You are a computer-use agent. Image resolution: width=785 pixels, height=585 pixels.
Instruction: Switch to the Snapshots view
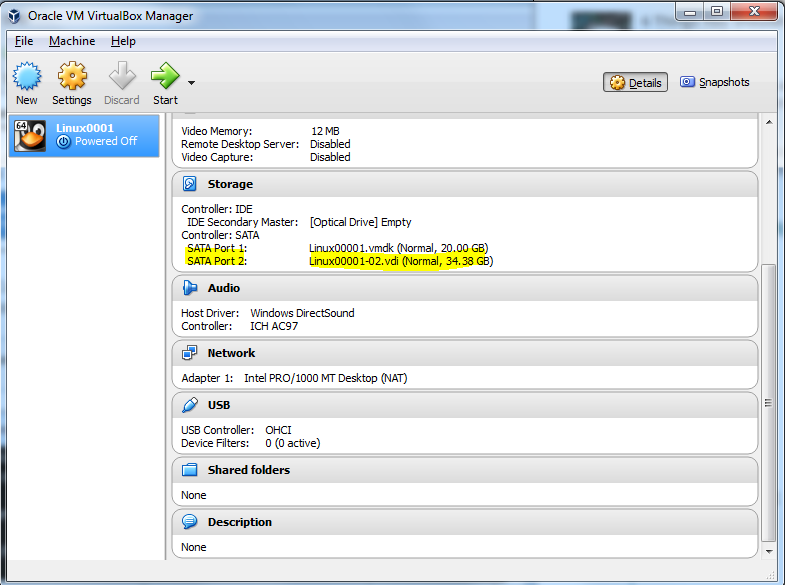[714, 82]
